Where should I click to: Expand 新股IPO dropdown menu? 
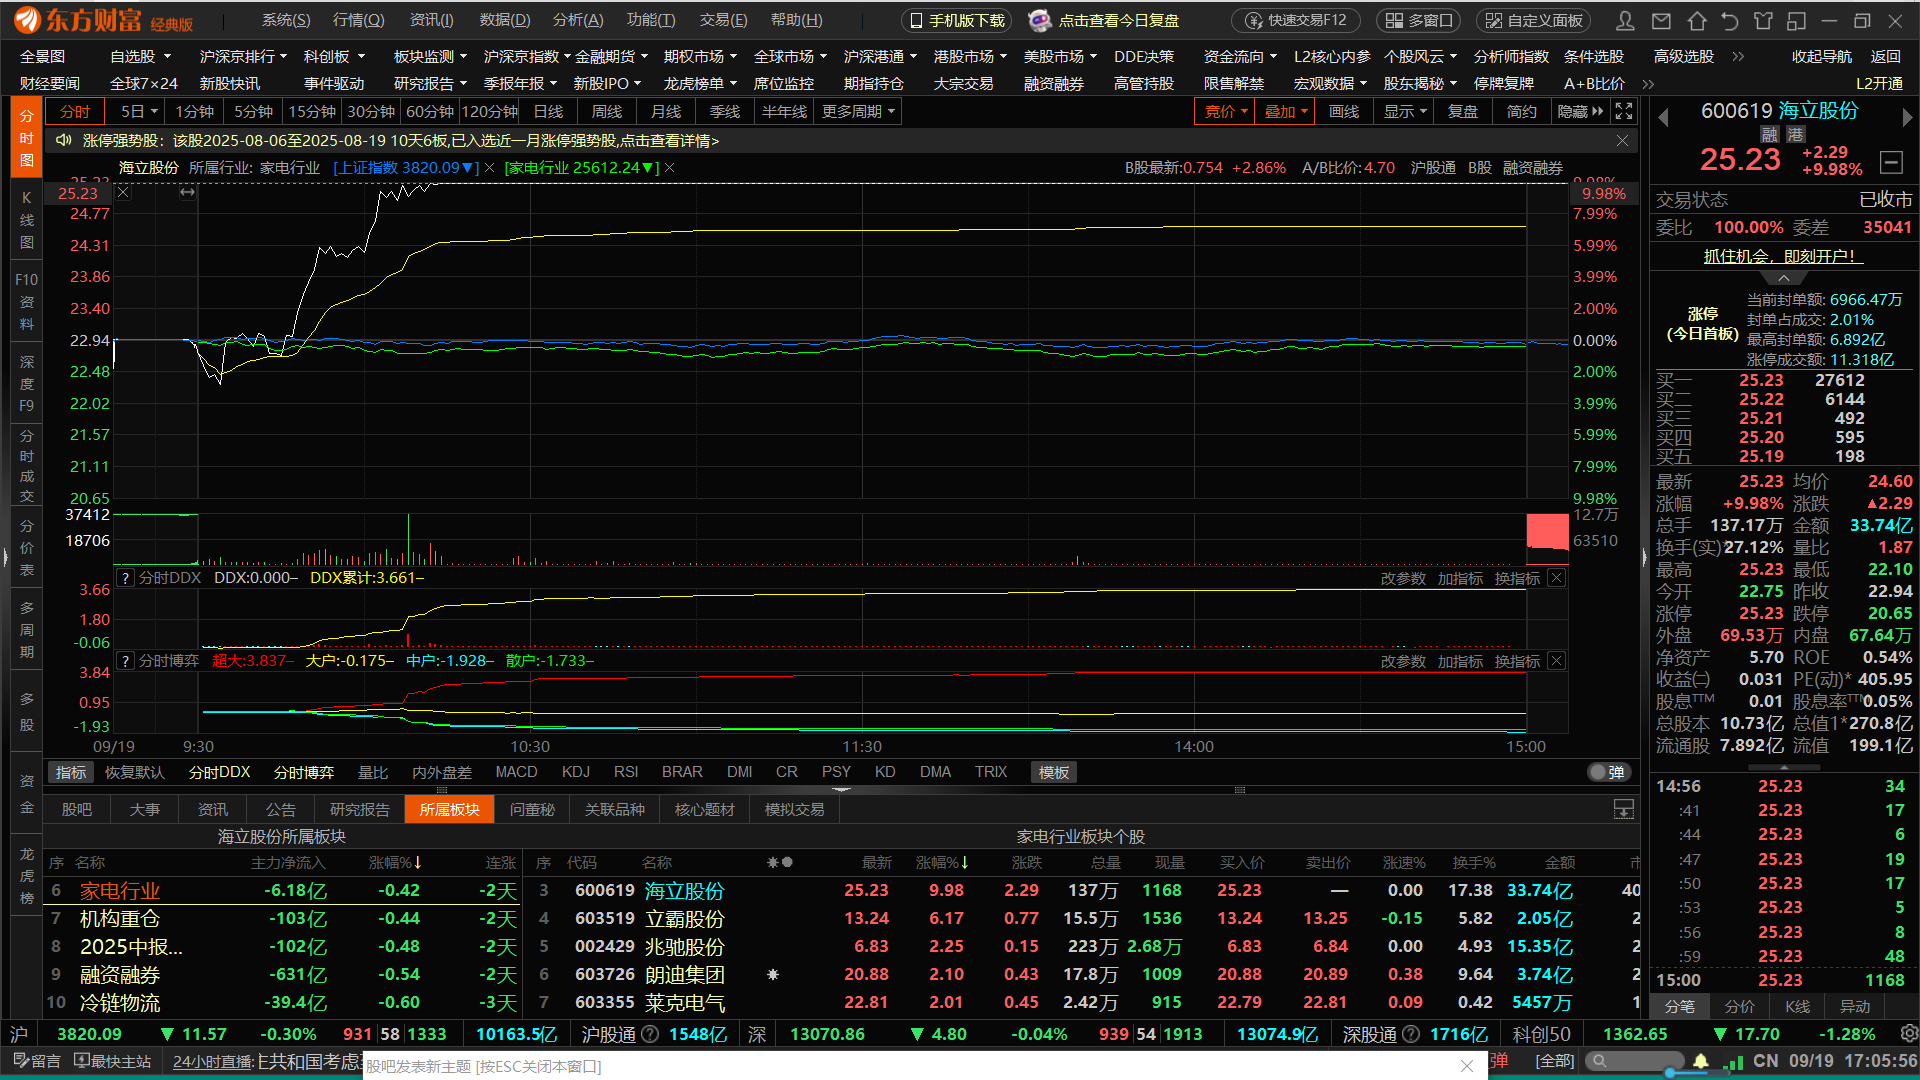(x=607, y=84)
